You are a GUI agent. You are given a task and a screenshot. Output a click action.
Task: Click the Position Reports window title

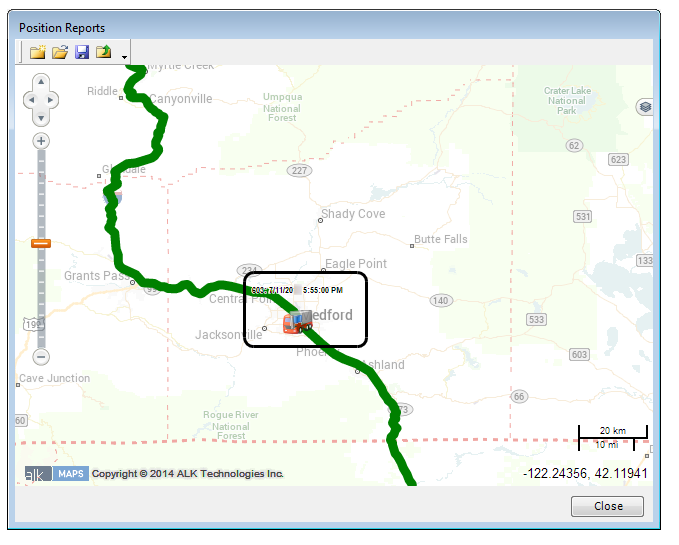point(62,28)
